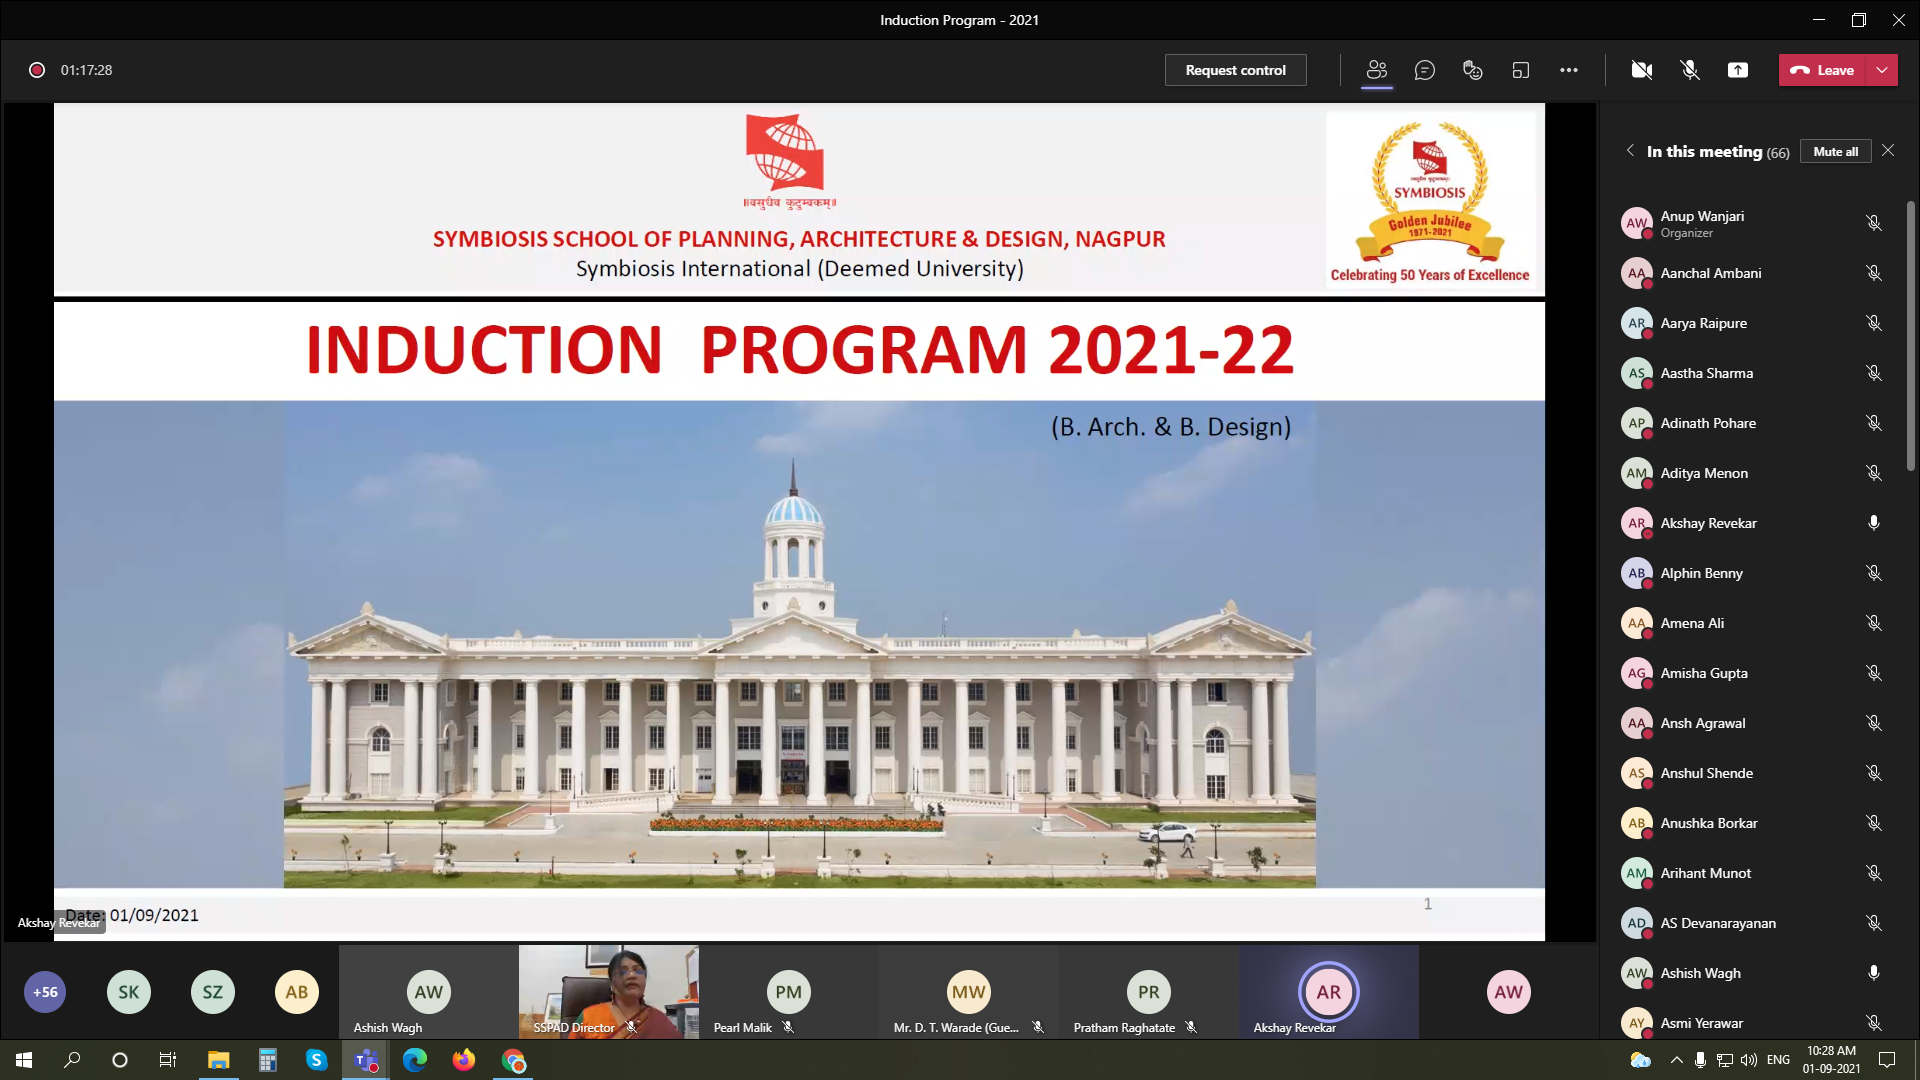Close the participants panel with X
The image size is (1920, 1080).
pyautogui.click(x=1888, y=150)
